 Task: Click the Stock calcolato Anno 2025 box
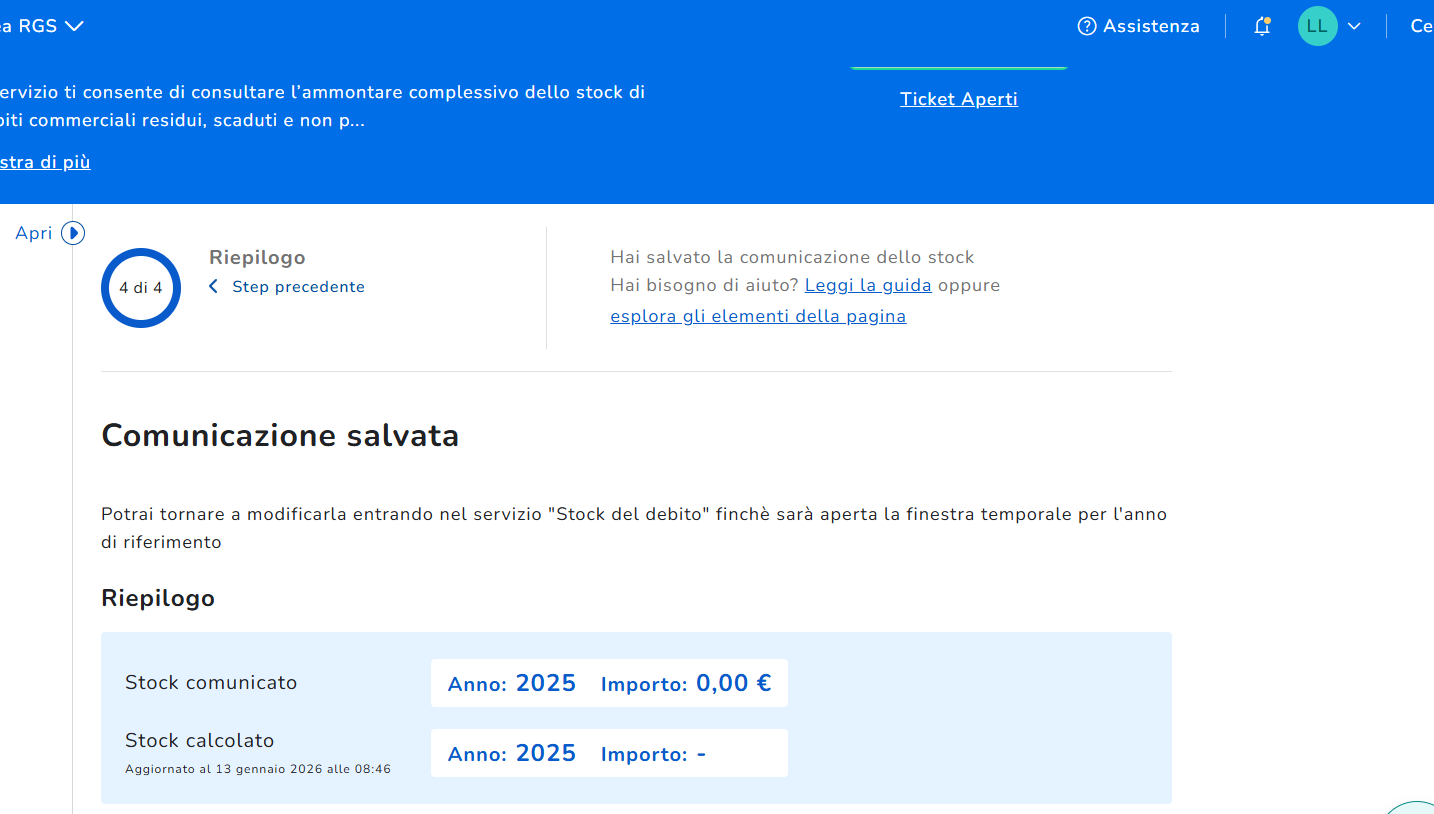pyautogui.click(x=511, y=753)
